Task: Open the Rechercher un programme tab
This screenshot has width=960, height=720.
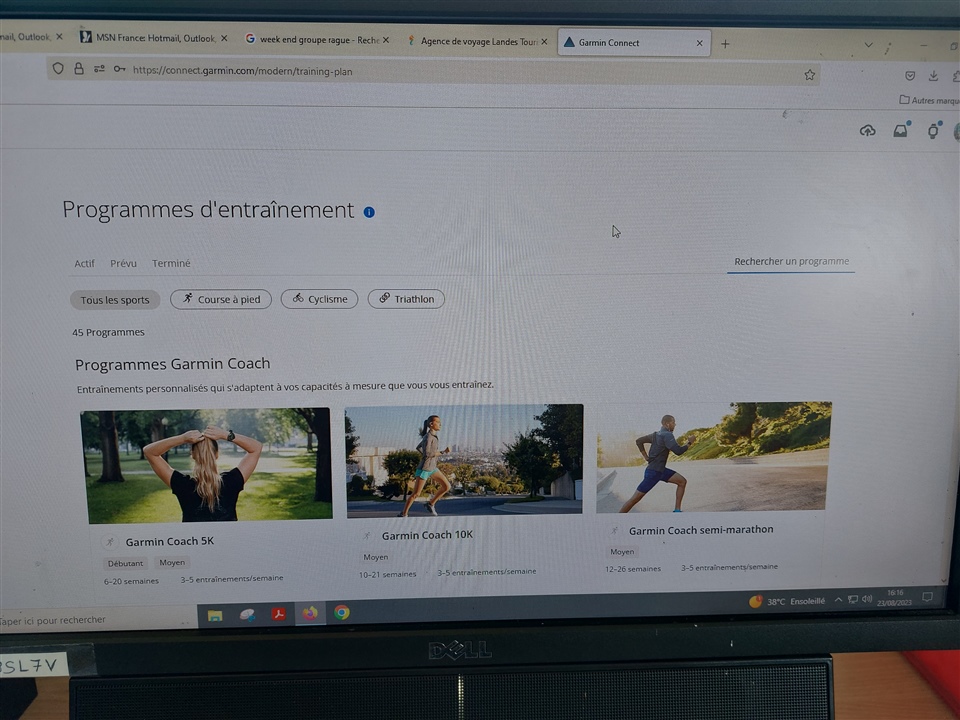Action: (792, 261)
